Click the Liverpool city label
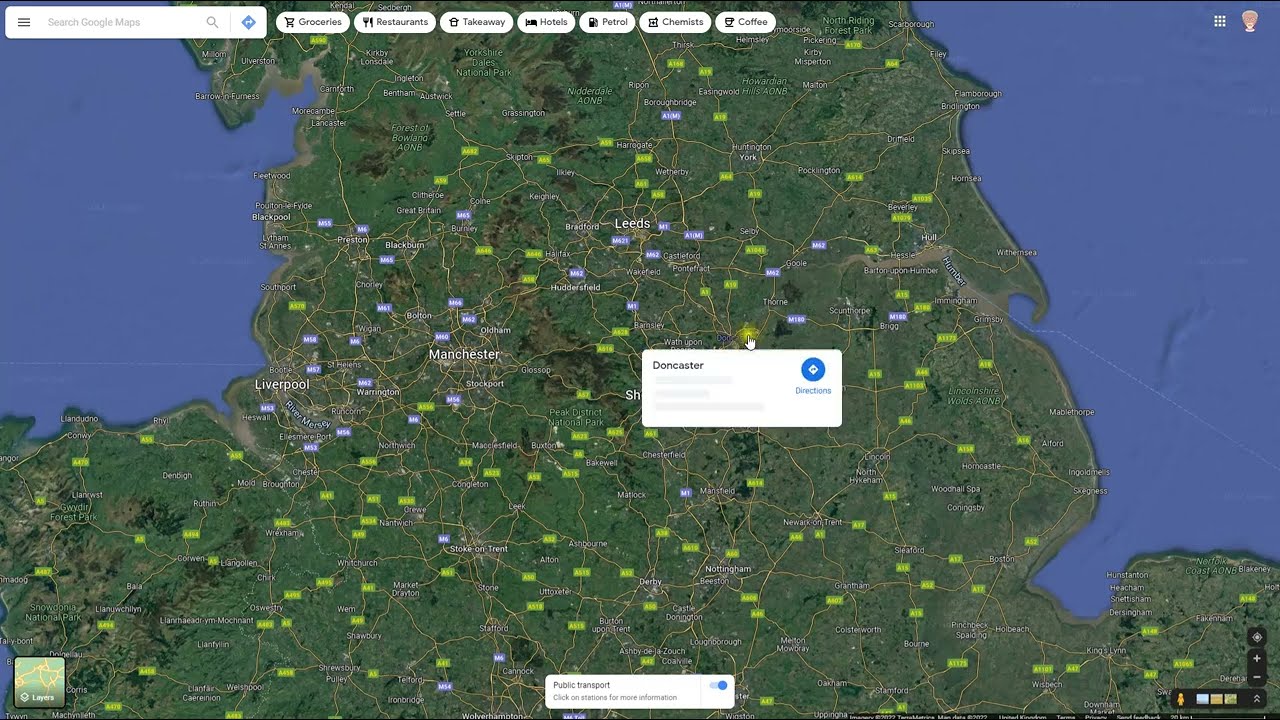This screenshot has width=1280, height=720. coord(282,385)
